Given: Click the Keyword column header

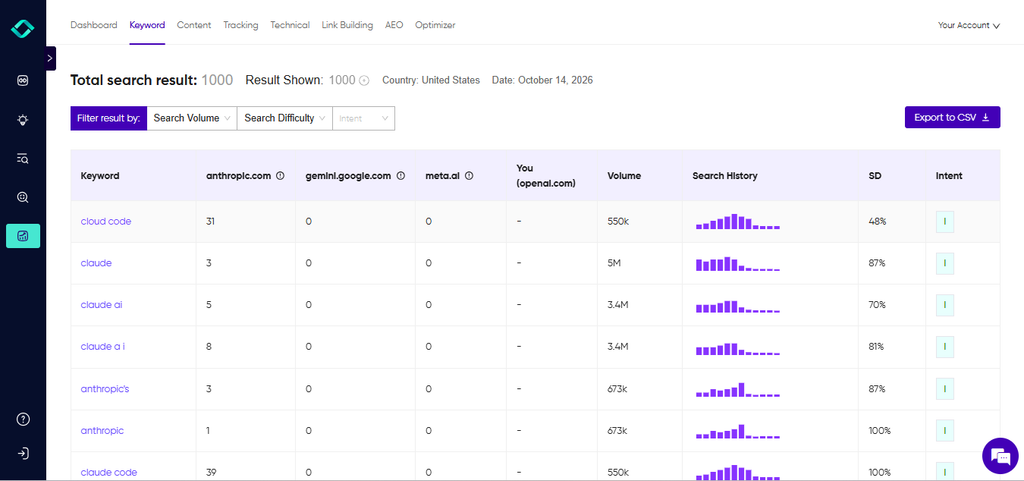Looking at the screenshot, I should pyautogui.click(x=100, y=176).
